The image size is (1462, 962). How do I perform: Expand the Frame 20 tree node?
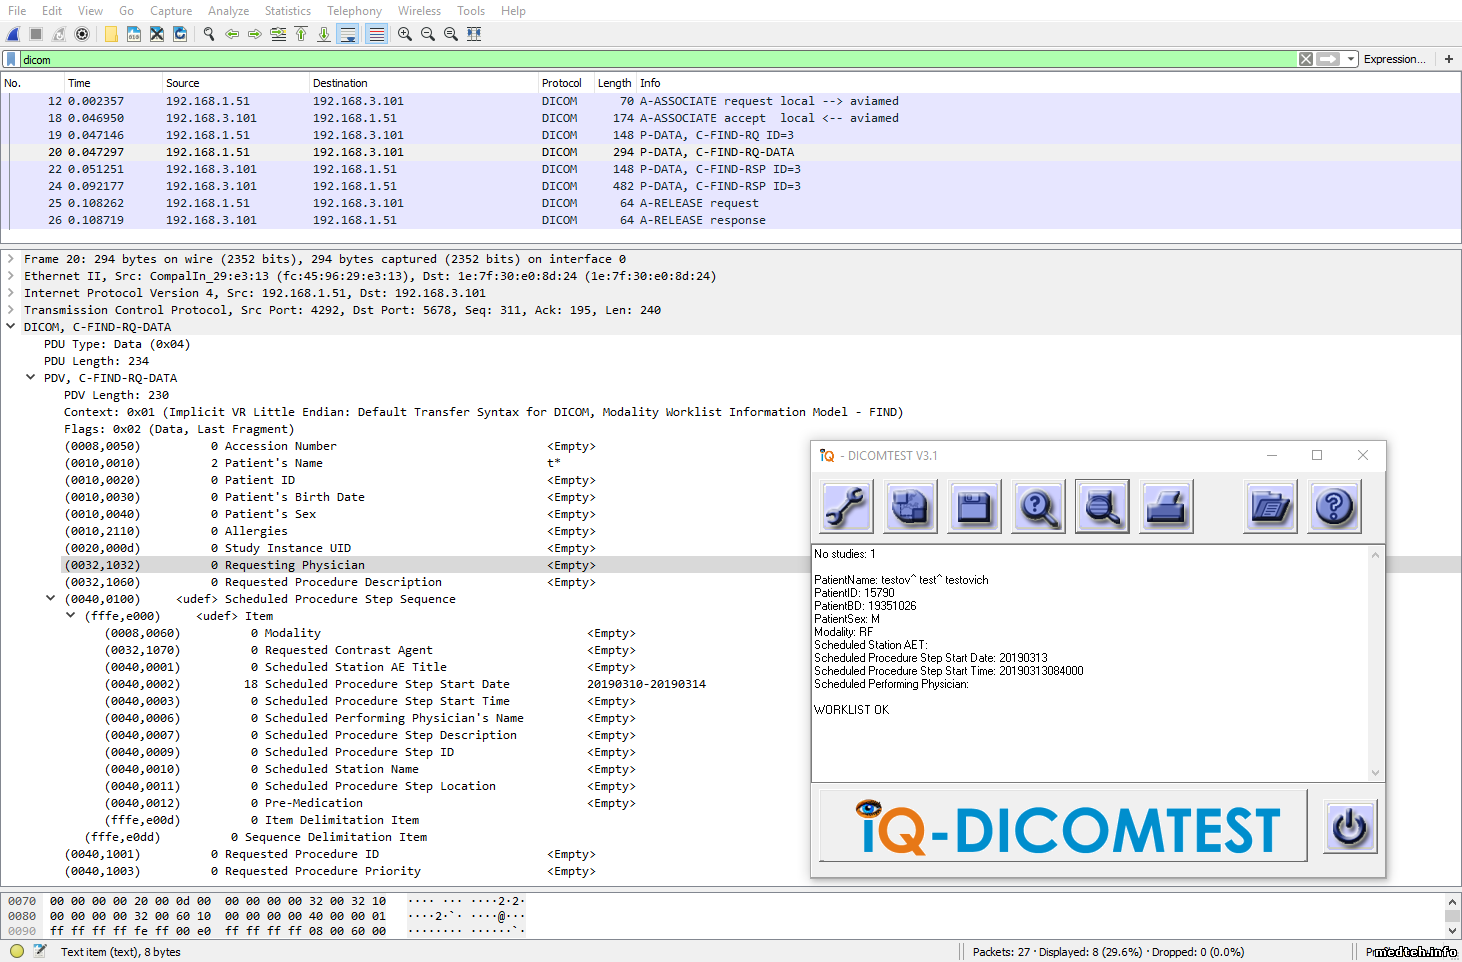[x=11, y=259]
